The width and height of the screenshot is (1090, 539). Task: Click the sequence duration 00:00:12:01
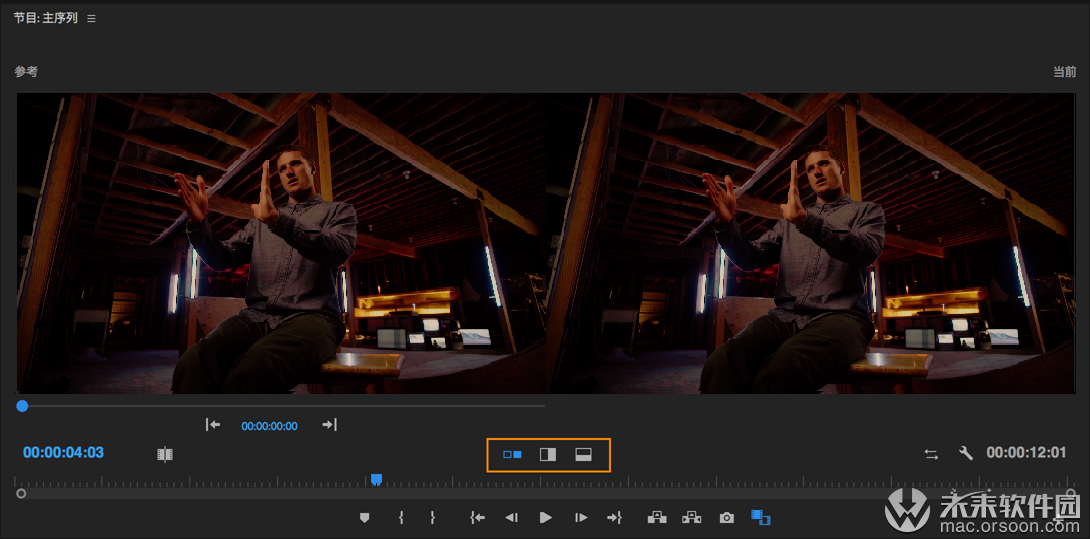[1026, 453]
